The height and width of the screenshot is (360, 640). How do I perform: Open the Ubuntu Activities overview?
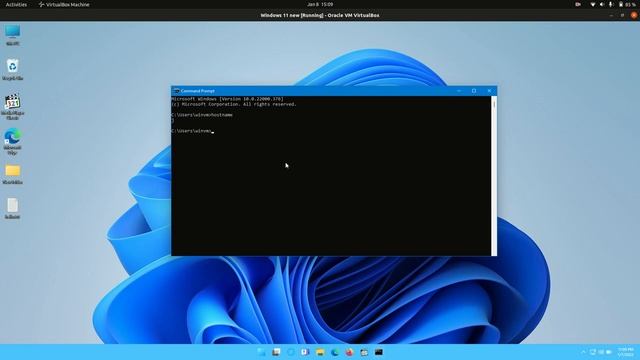point(16,4)
